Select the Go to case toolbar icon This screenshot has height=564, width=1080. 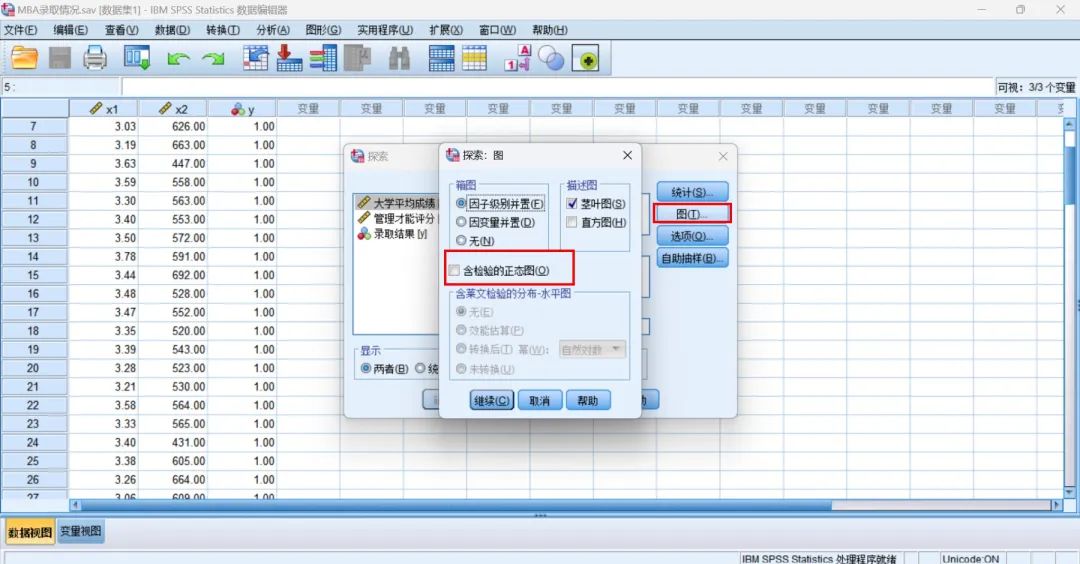click(256, 58)
